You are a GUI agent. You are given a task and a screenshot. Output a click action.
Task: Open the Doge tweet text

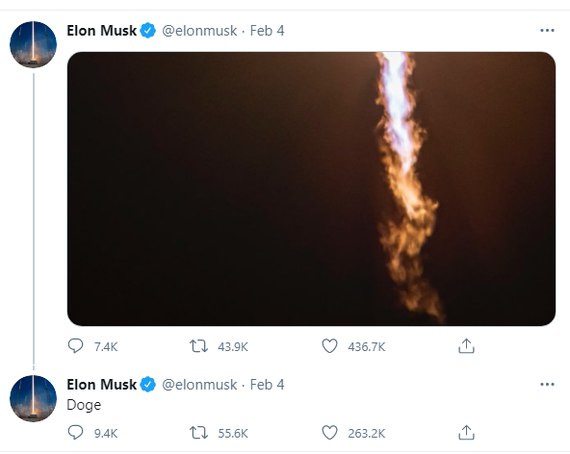84,405
